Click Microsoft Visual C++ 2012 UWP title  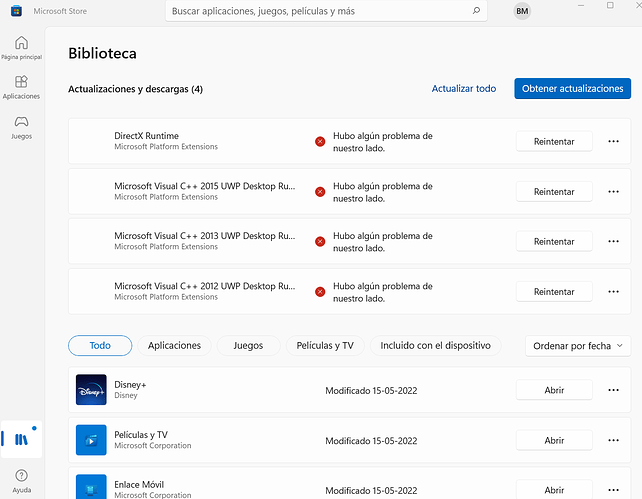click(205, 286)
